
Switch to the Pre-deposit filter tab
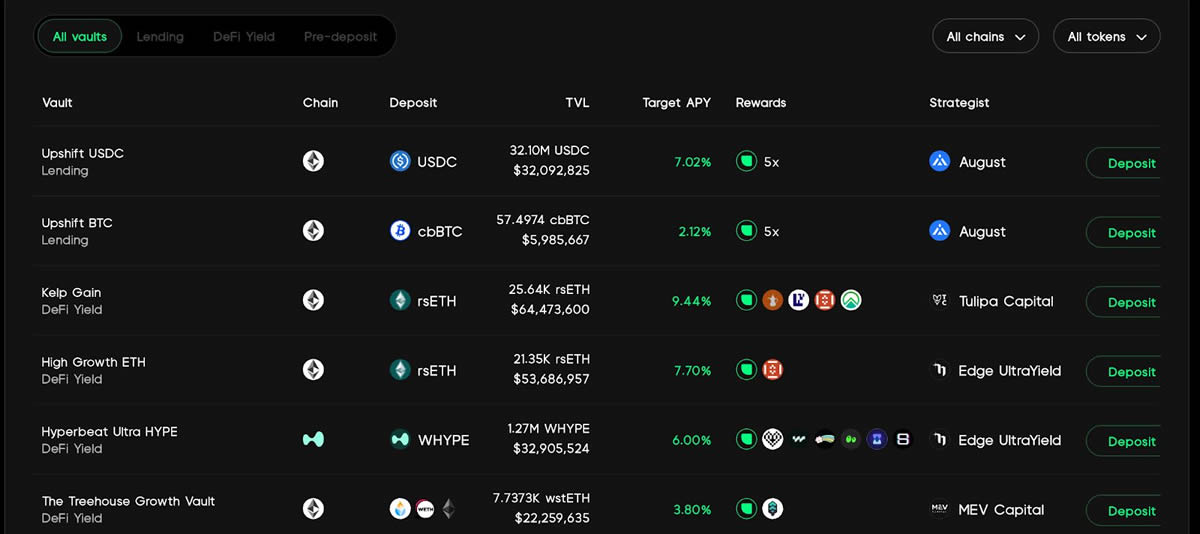pyautogui.click(x=341, y=36)
